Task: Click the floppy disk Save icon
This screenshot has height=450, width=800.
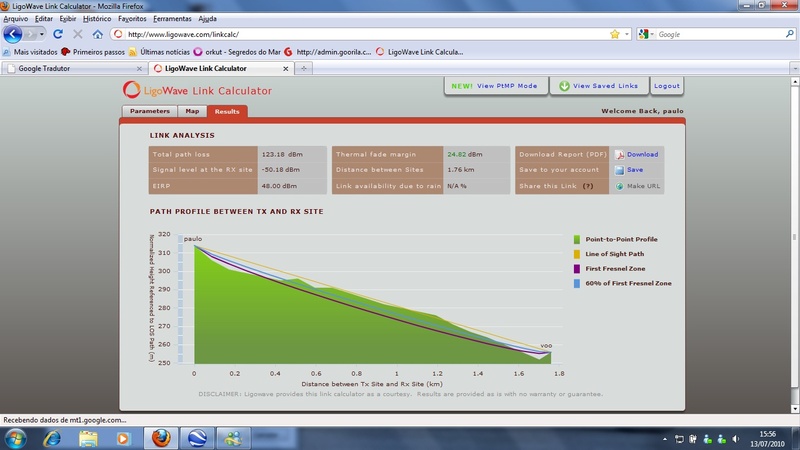Action: (620, 170)
